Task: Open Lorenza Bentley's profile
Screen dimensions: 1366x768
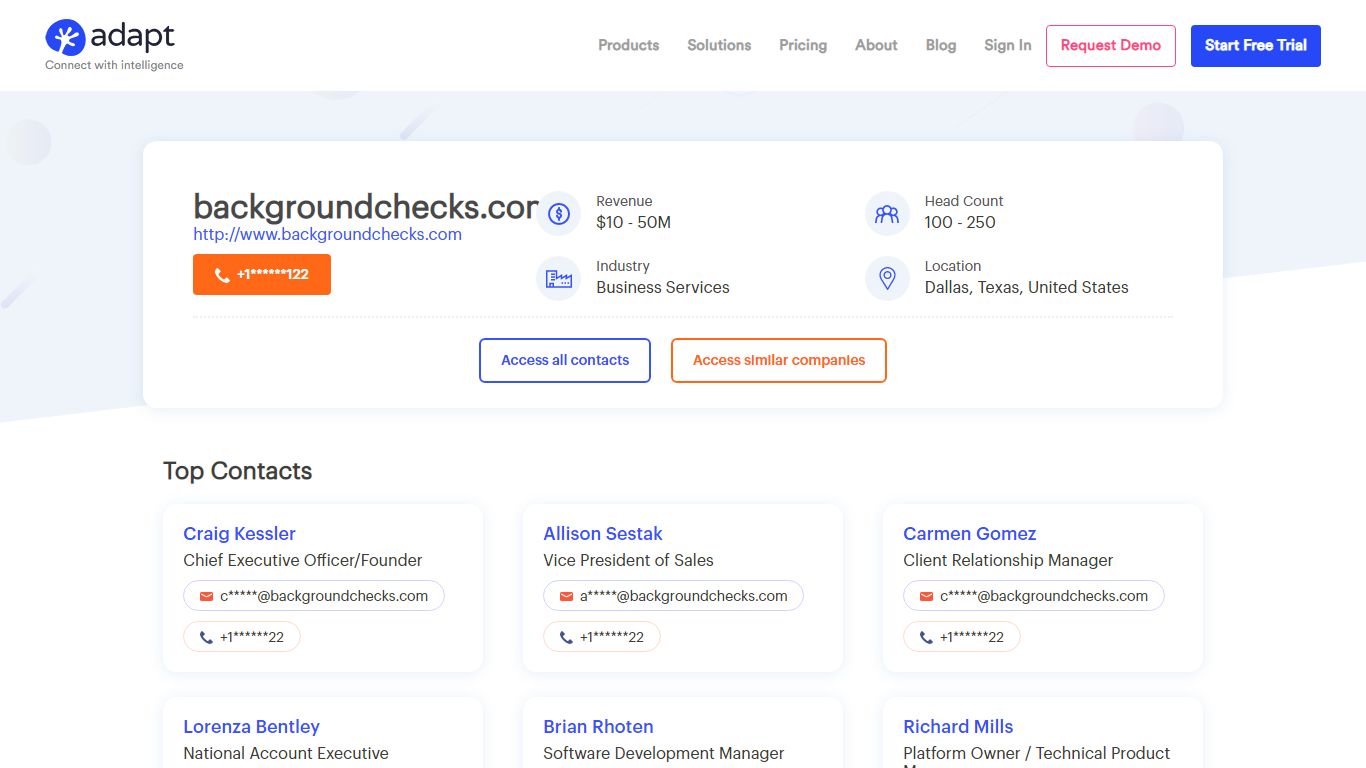Action: click(x=251, y=727)
